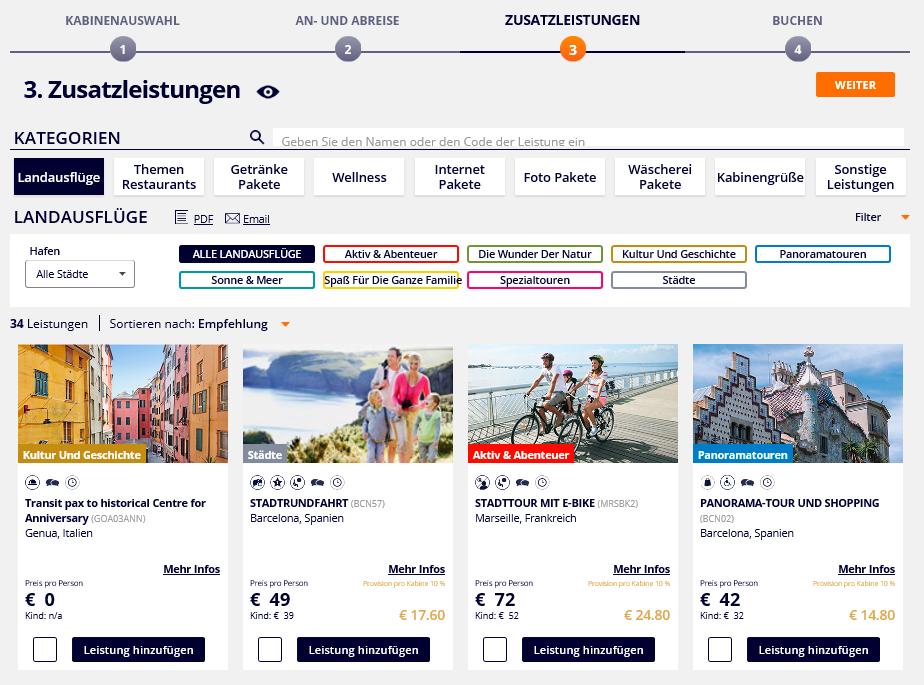Click speech bubbles icon on STADTRUNDFAHRT card

[x=318, y=483]
